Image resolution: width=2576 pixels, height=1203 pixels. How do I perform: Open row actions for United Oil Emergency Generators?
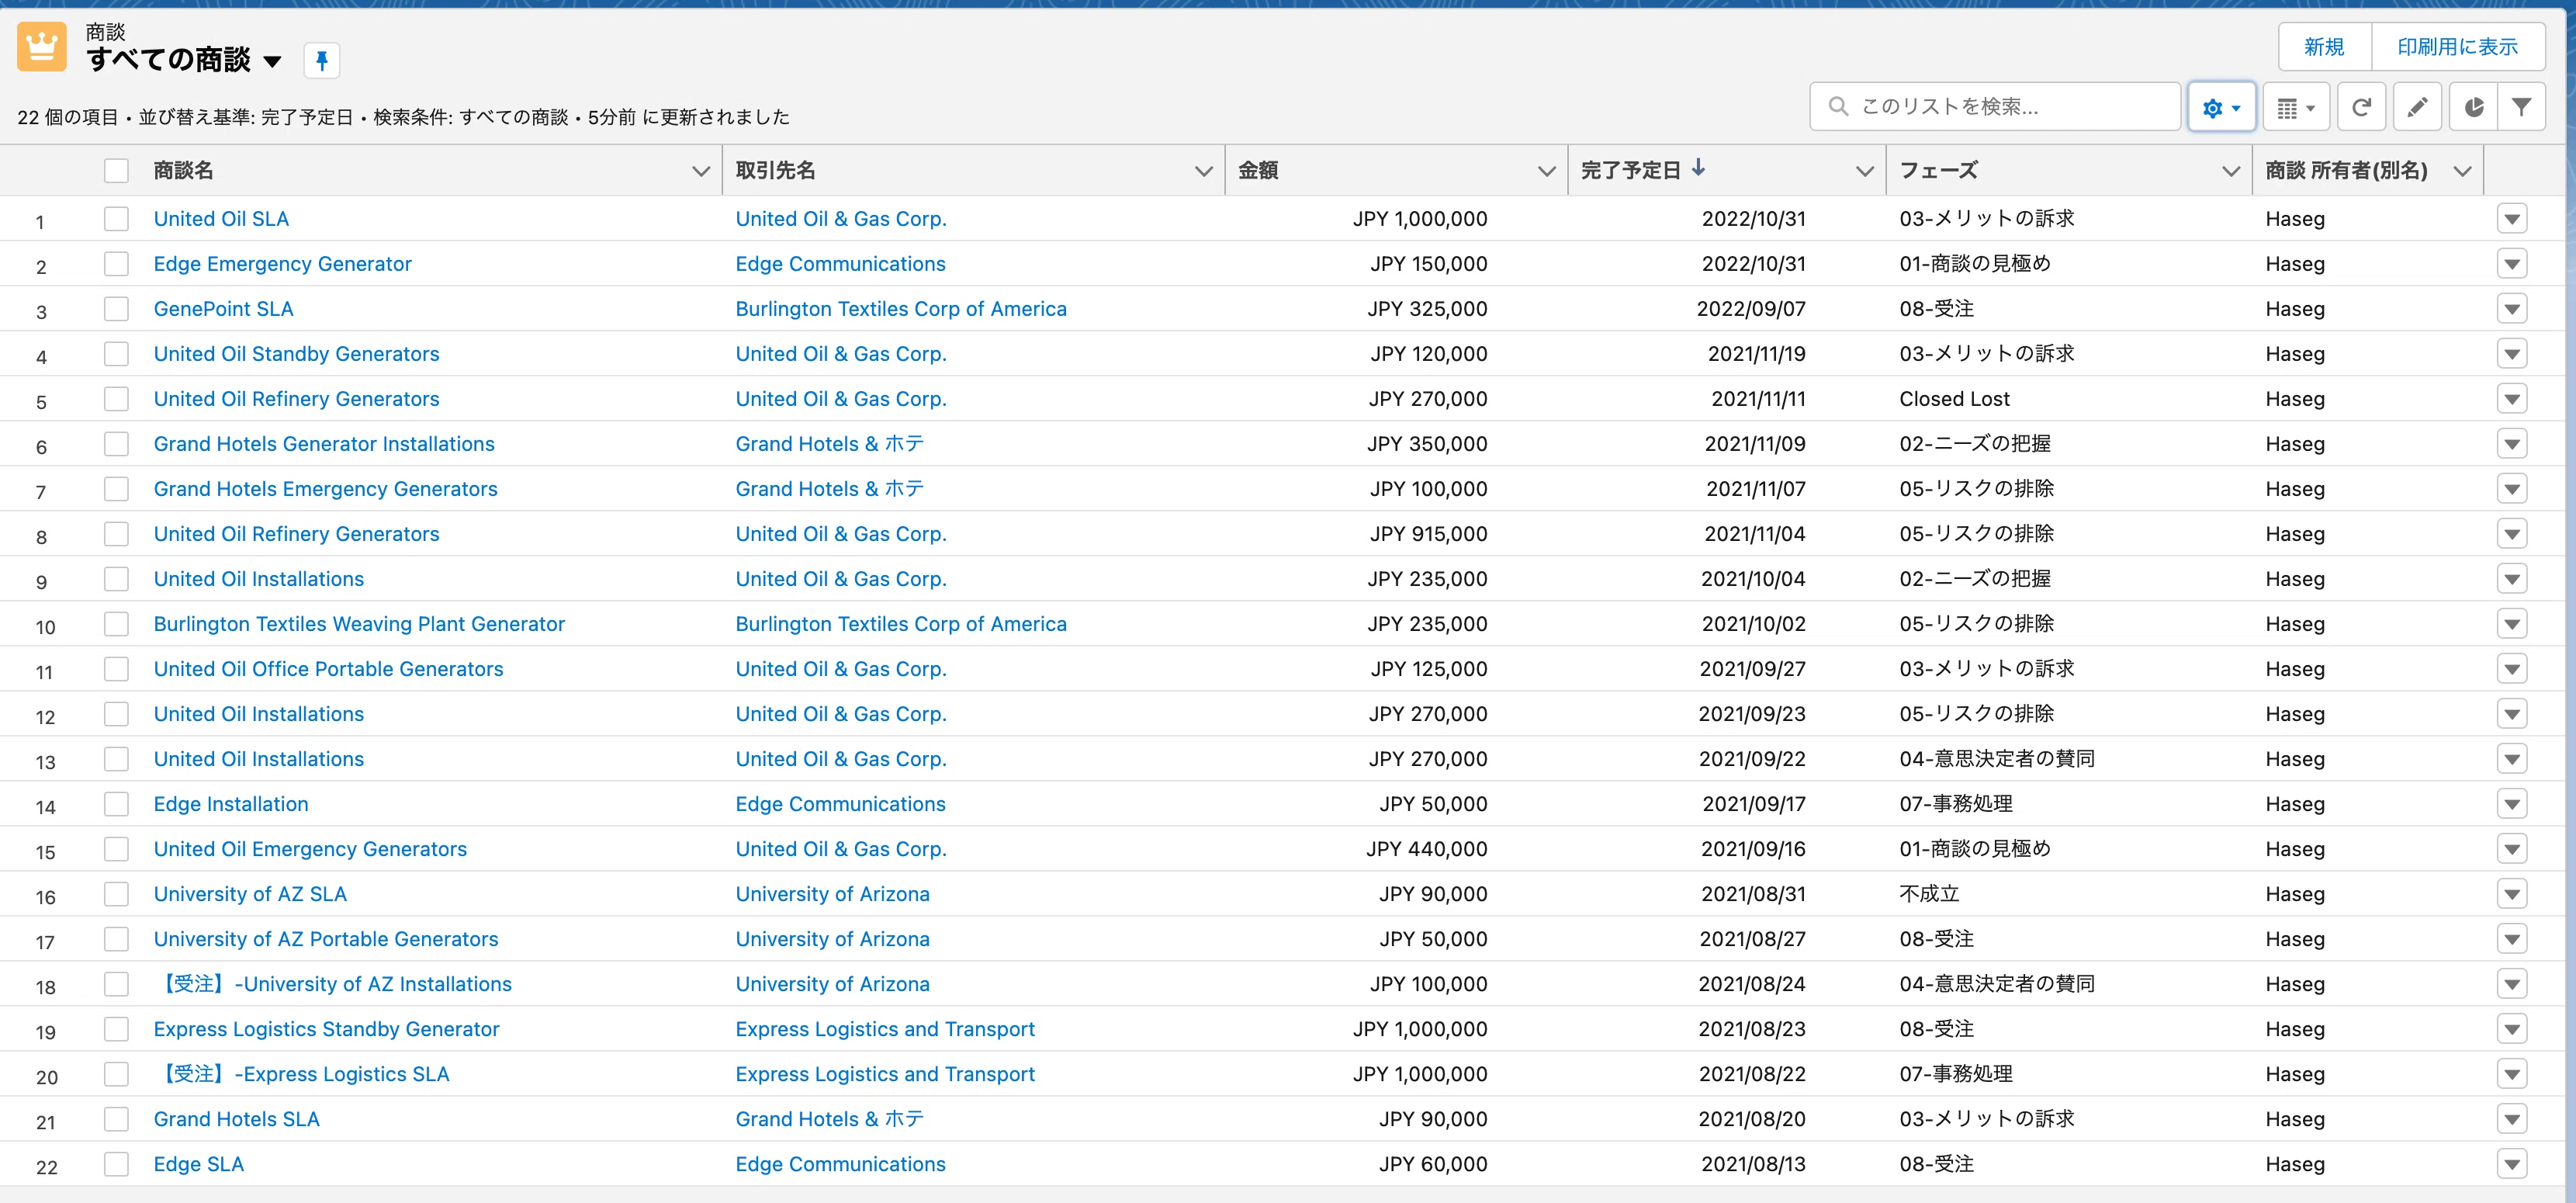(x=2511, y=849)
